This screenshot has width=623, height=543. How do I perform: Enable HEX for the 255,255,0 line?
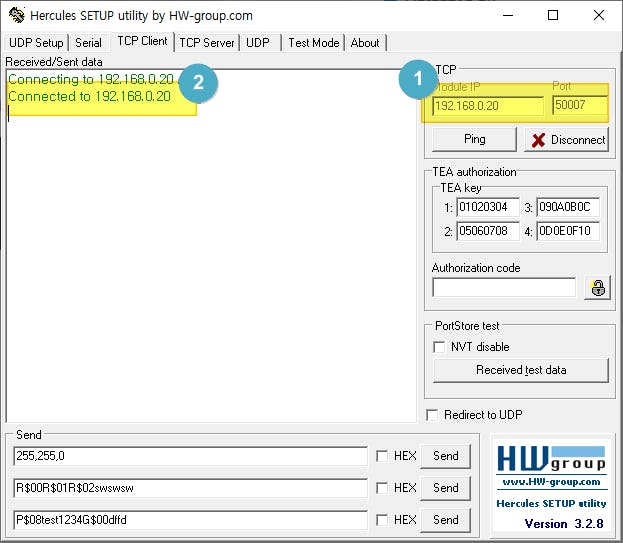coord(382,456)
